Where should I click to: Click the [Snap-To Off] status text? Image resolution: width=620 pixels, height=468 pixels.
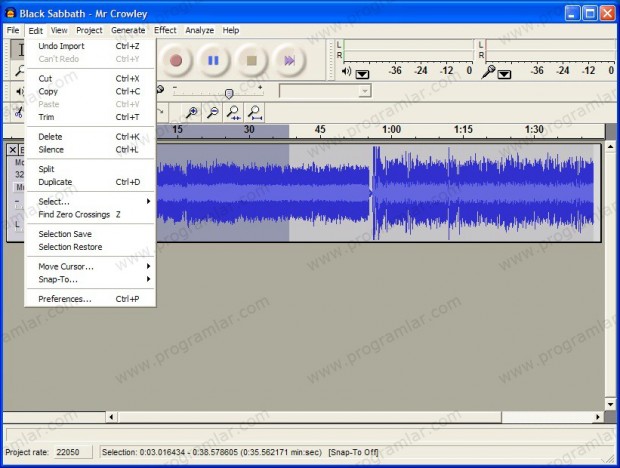[x=353, y=452]
